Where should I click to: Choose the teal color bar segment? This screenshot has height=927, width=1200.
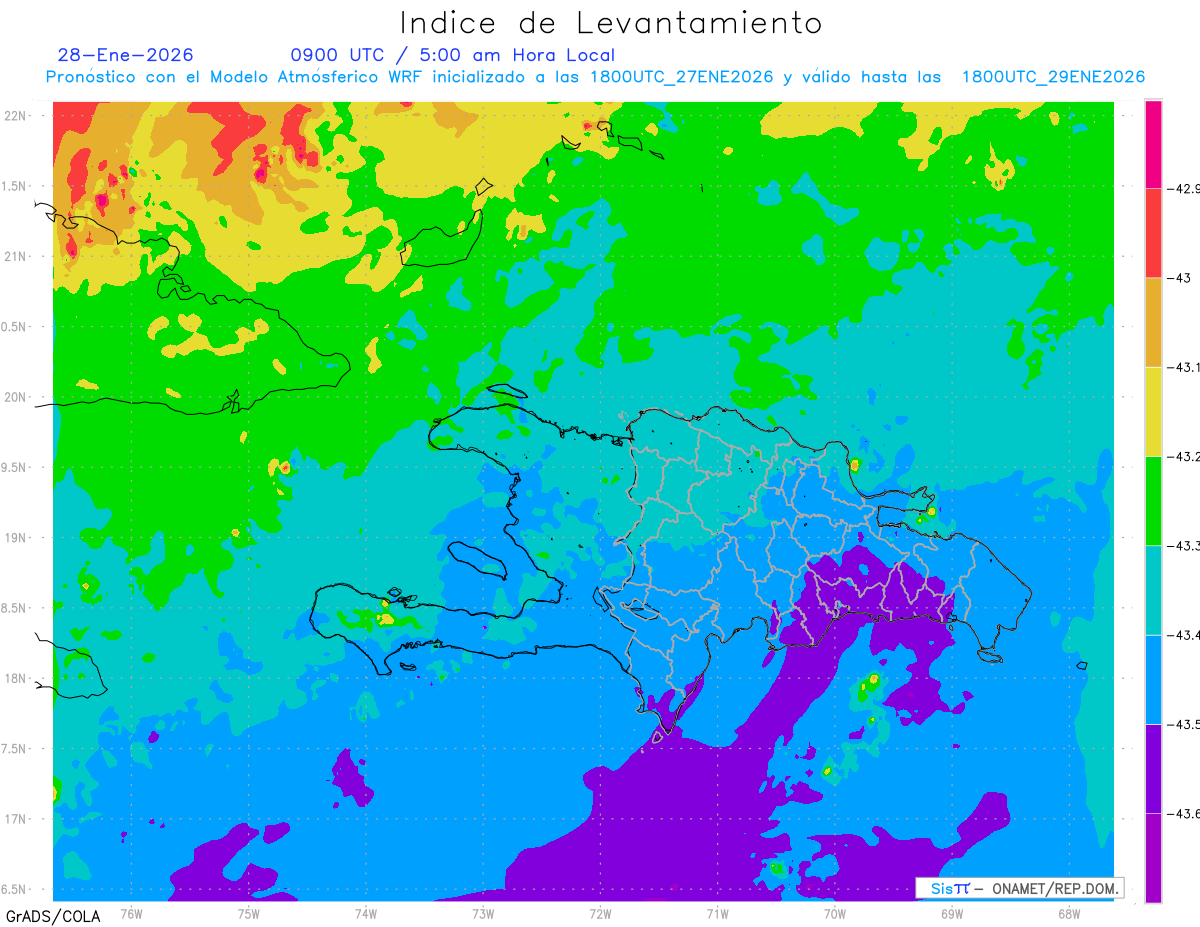(1153, 590)
